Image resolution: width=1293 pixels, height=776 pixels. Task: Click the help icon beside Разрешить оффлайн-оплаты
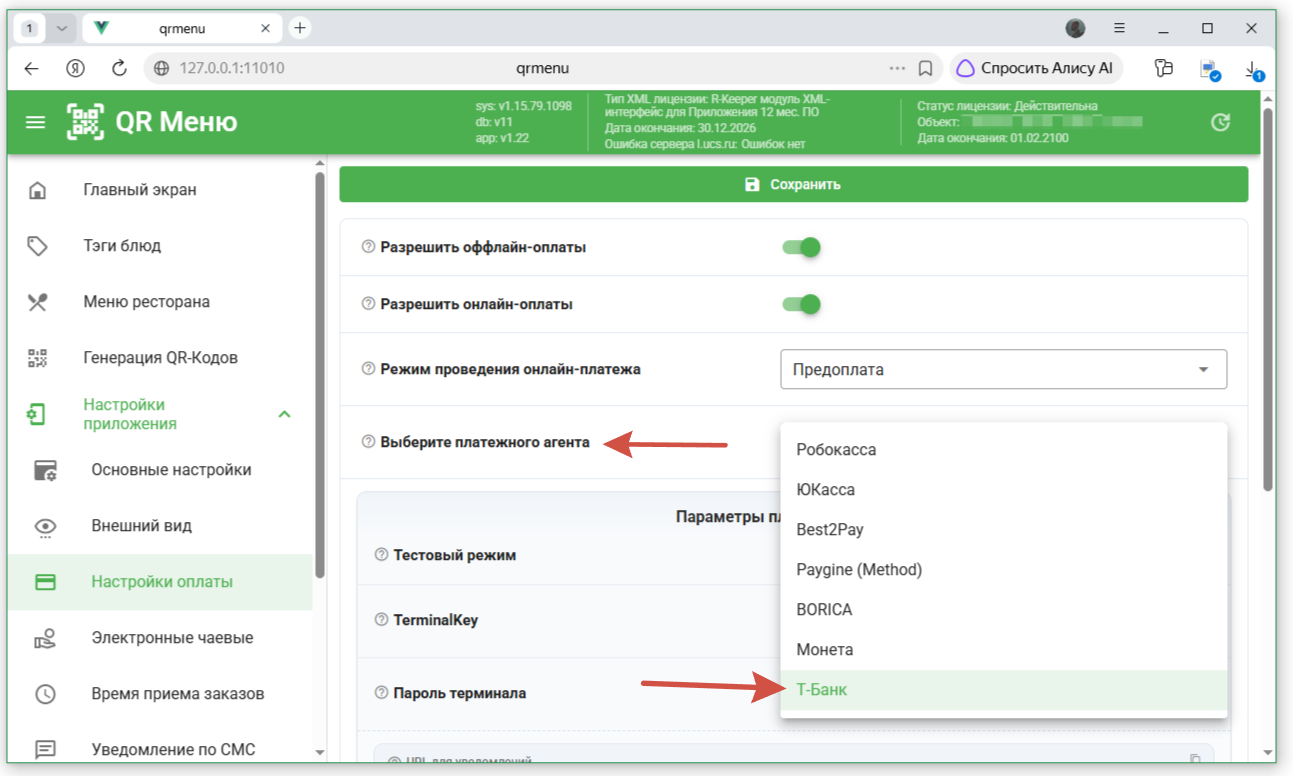(368, 247)
